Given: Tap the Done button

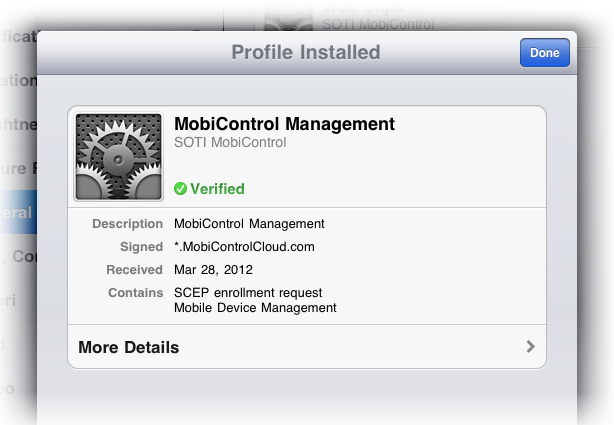Looking at the screenshot, I should 544,52.
